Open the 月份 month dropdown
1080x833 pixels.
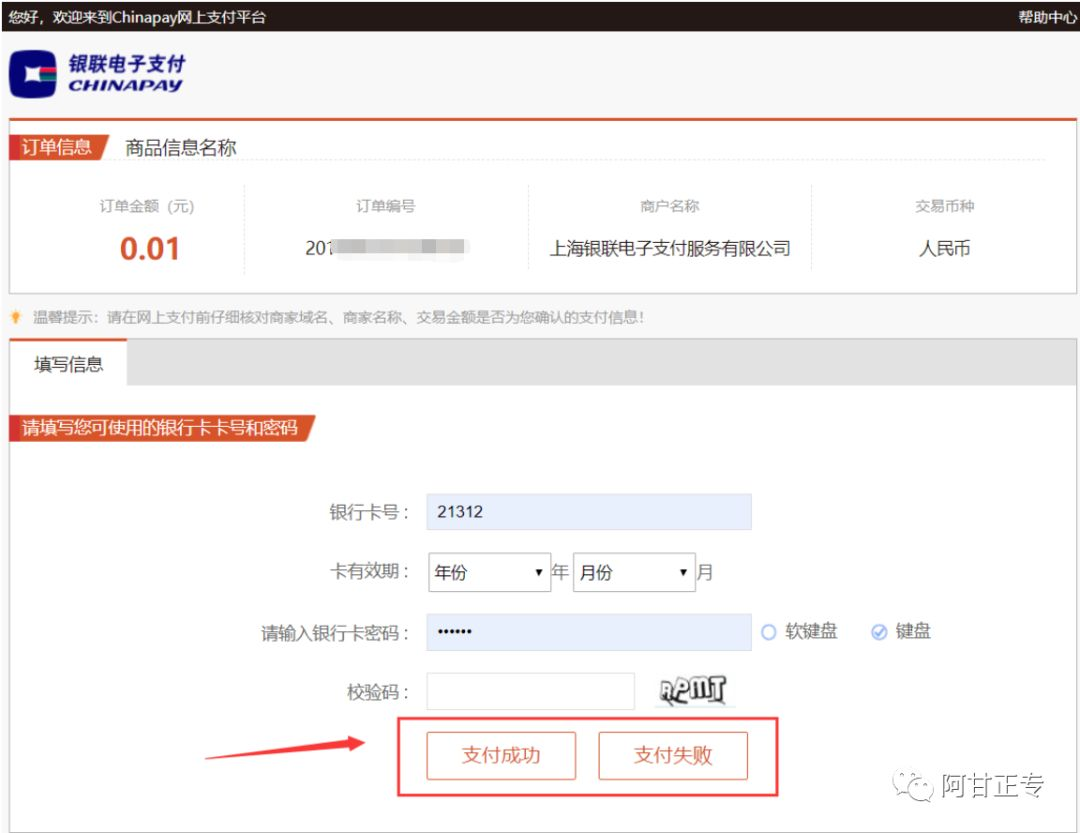tap(634, 572)
